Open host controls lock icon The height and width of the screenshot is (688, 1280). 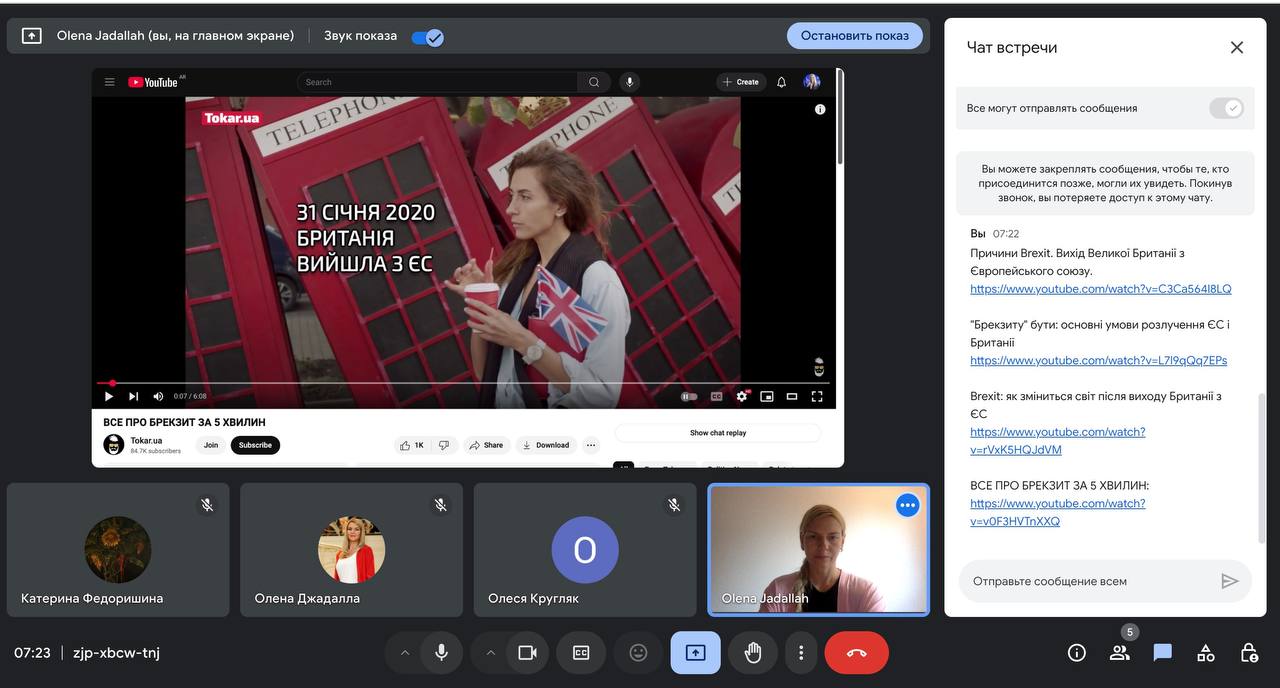coord(1249,653)
